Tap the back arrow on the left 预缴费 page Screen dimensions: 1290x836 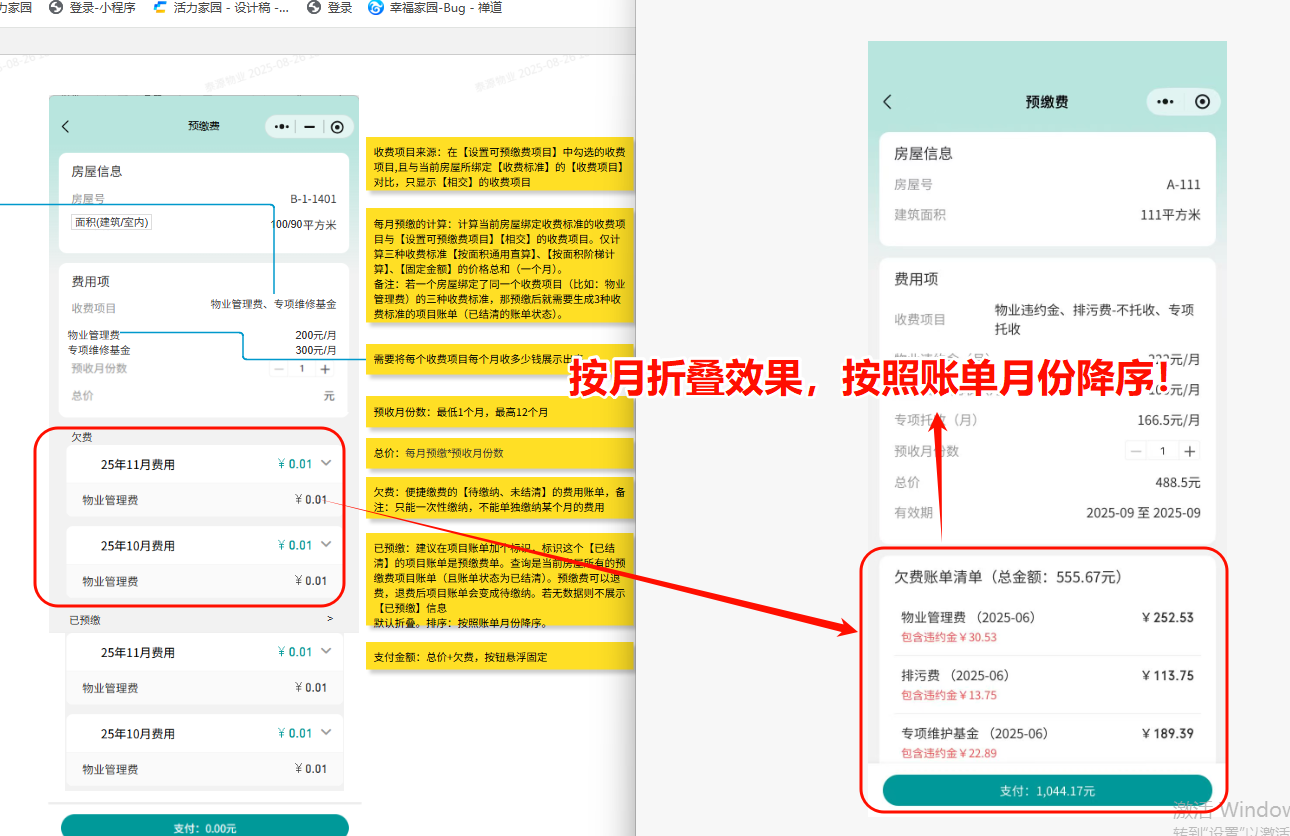tap(66, 126)
